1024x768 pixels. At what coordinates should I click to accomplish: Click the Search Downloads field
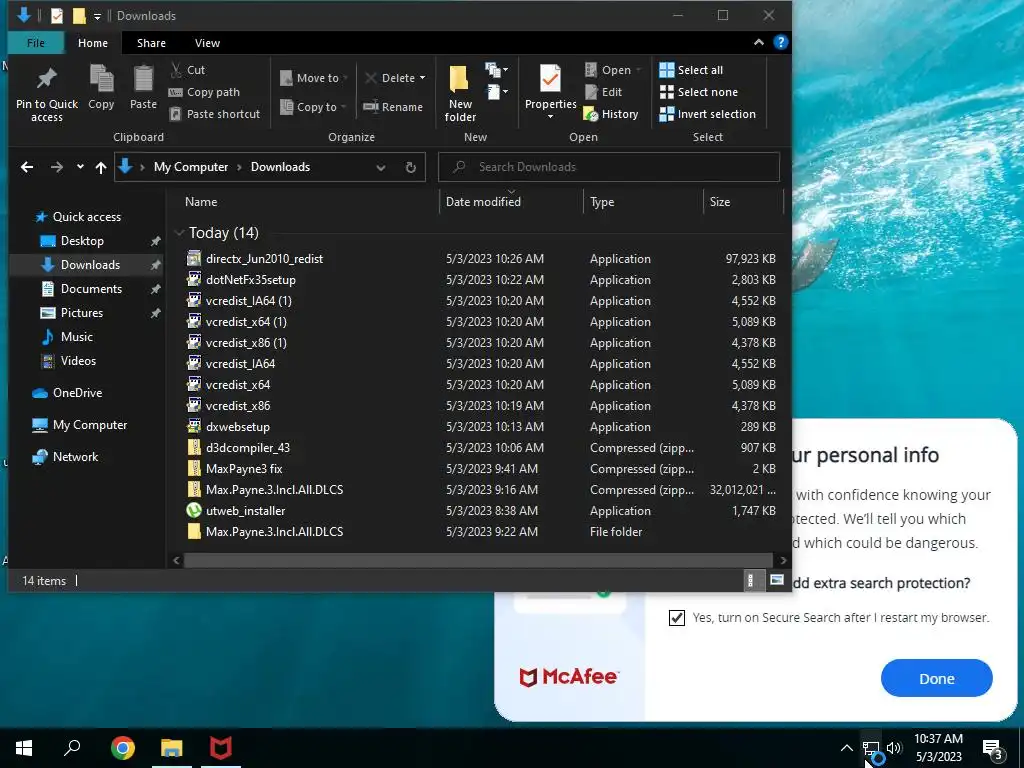(x=609, y=167)
